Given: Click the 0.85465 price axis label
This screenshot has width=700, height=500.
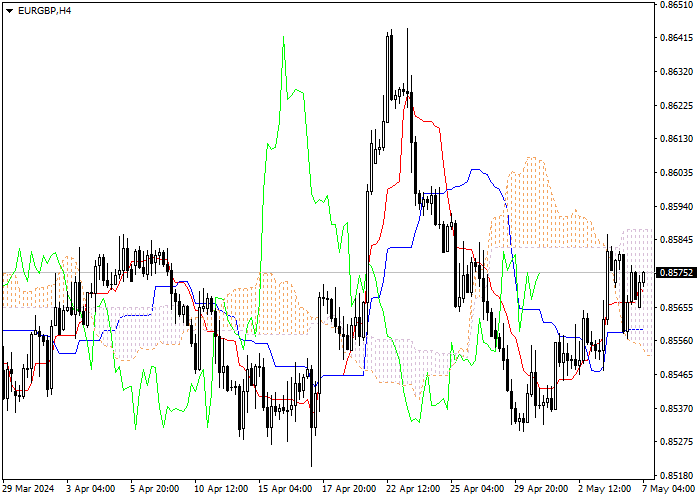Looking at the screenshot, I should (x=676, y=375).
